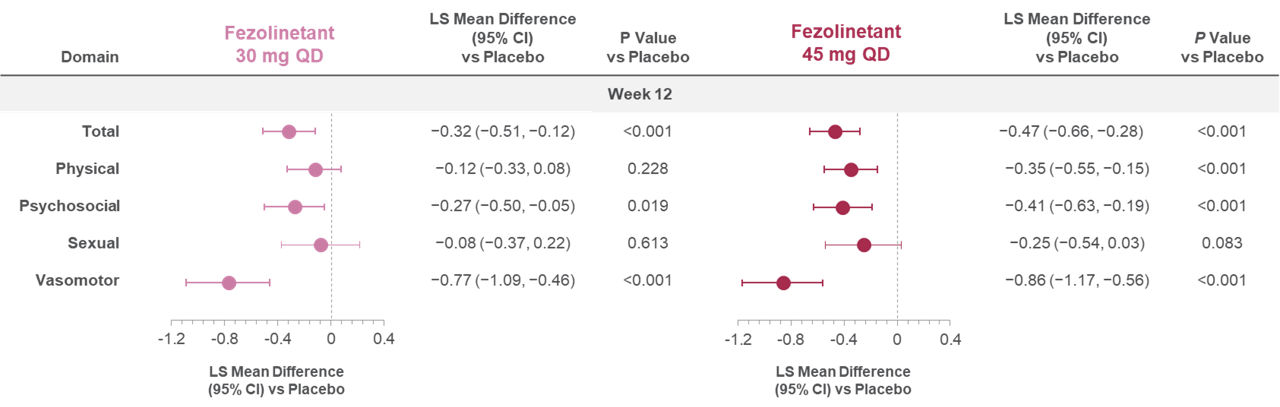Click the 45 mg Vasomotor data point

click(x=783, y=283)
